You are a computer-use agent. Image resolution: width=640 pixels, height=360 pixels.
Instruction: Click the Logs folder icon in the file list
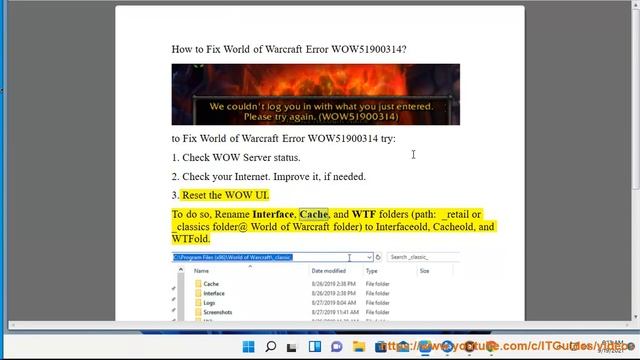[x=198, y=303]
